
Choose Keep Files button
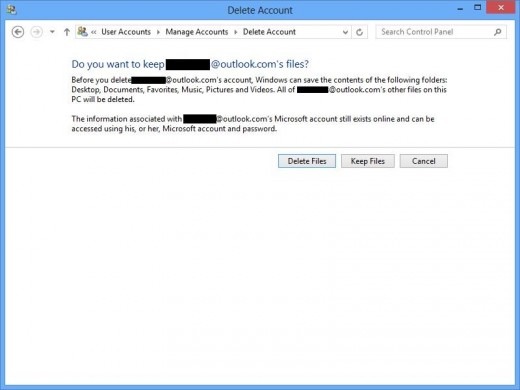368,161
